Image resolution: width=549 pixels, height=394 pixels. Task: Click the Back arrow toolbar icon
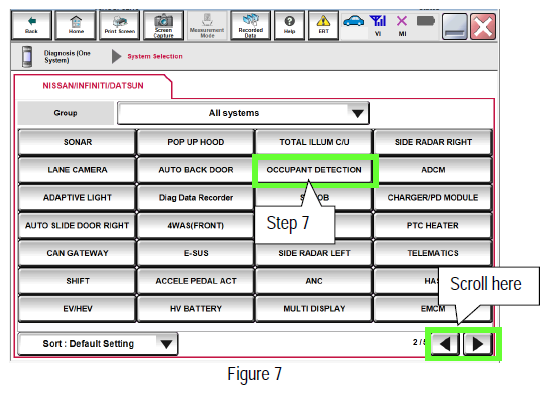click(x=32, y=25)
